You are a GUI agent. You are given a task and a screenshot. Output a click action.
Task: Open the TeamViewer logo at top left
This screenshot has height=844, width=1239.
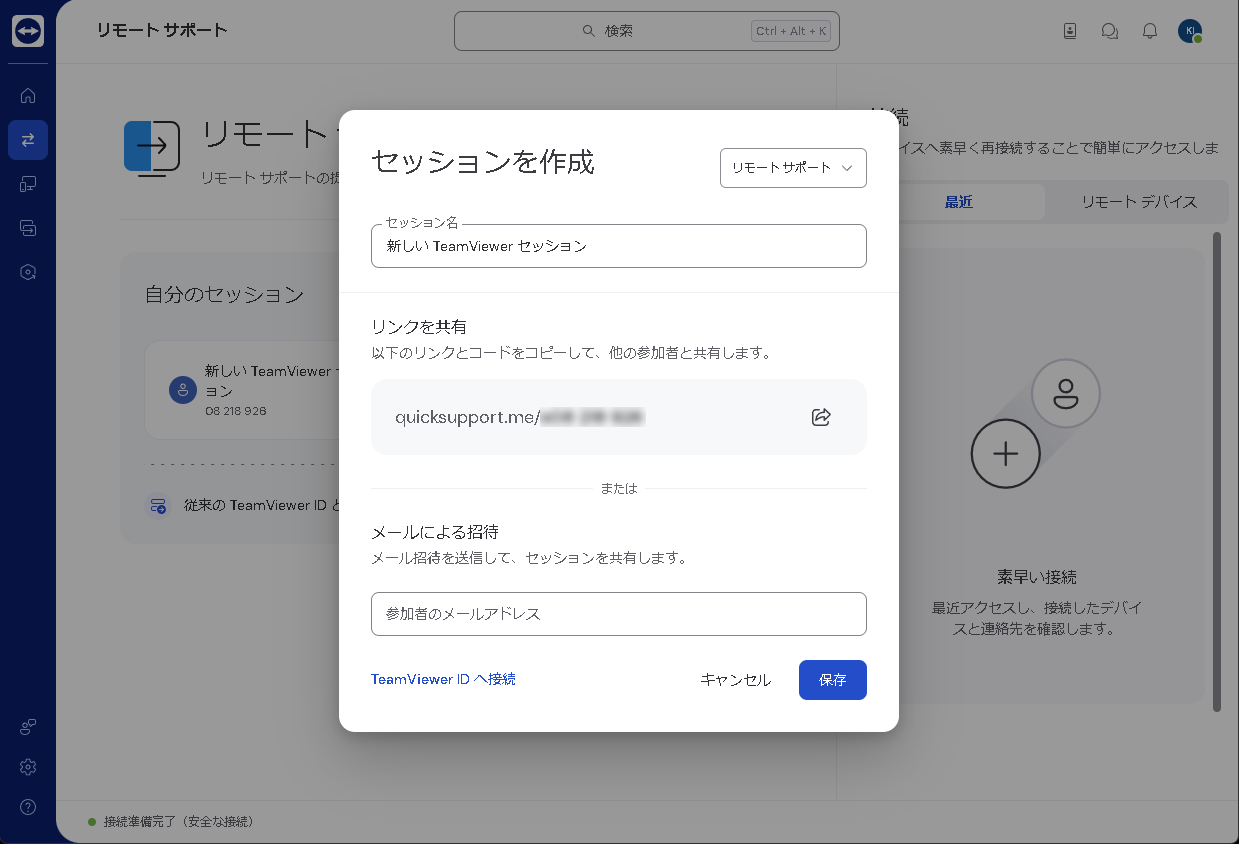[x=27, y=31]
